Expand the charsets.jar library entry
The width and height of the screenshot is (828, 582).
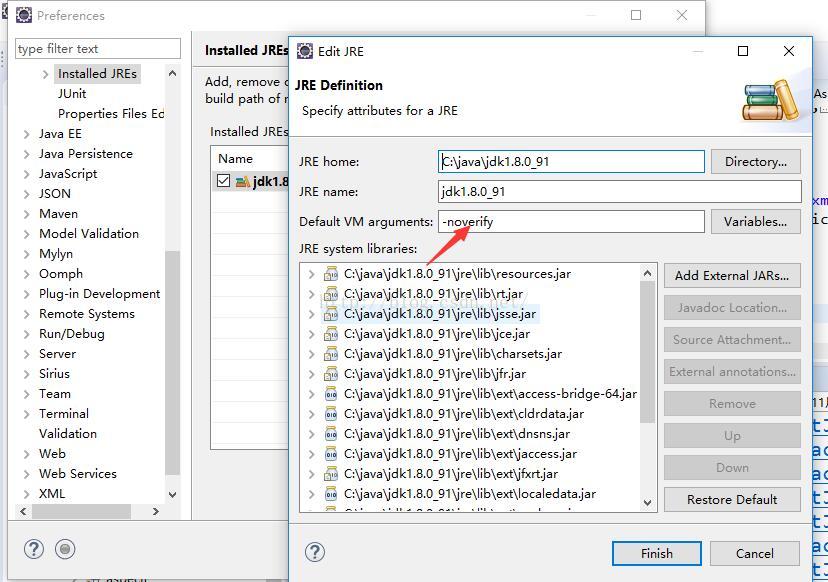point(312,354)
